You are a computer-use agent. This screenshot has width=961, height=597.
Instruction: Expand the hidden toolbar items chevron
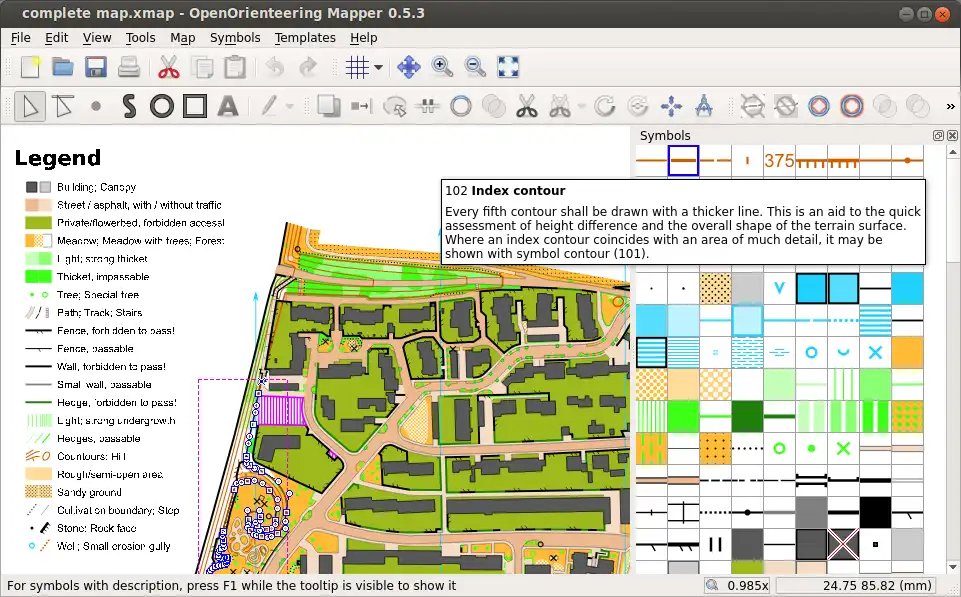(951, 106)
